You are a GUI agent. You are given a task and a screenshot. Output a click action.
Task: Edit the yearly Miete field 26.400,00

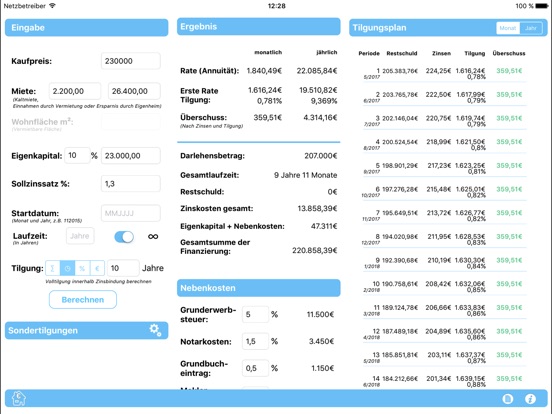coord(134,91)
